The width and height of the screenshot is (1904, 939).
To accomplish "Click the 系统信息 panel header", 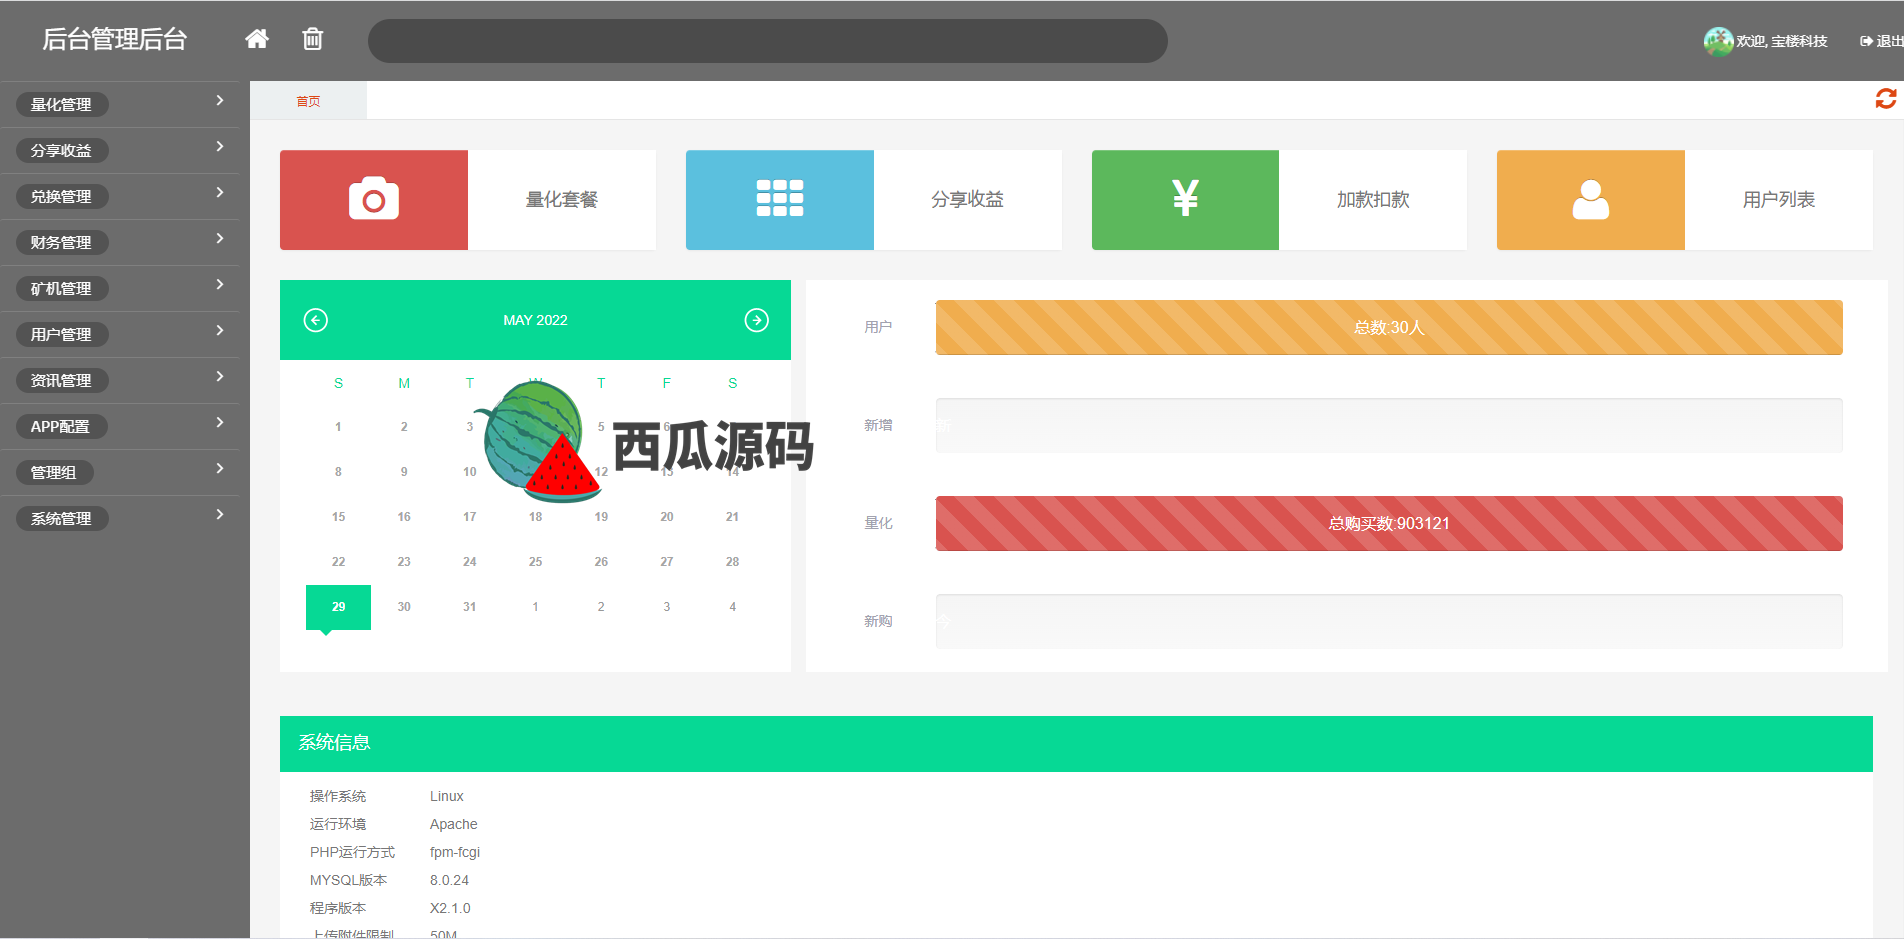I will coord(1076,744).
